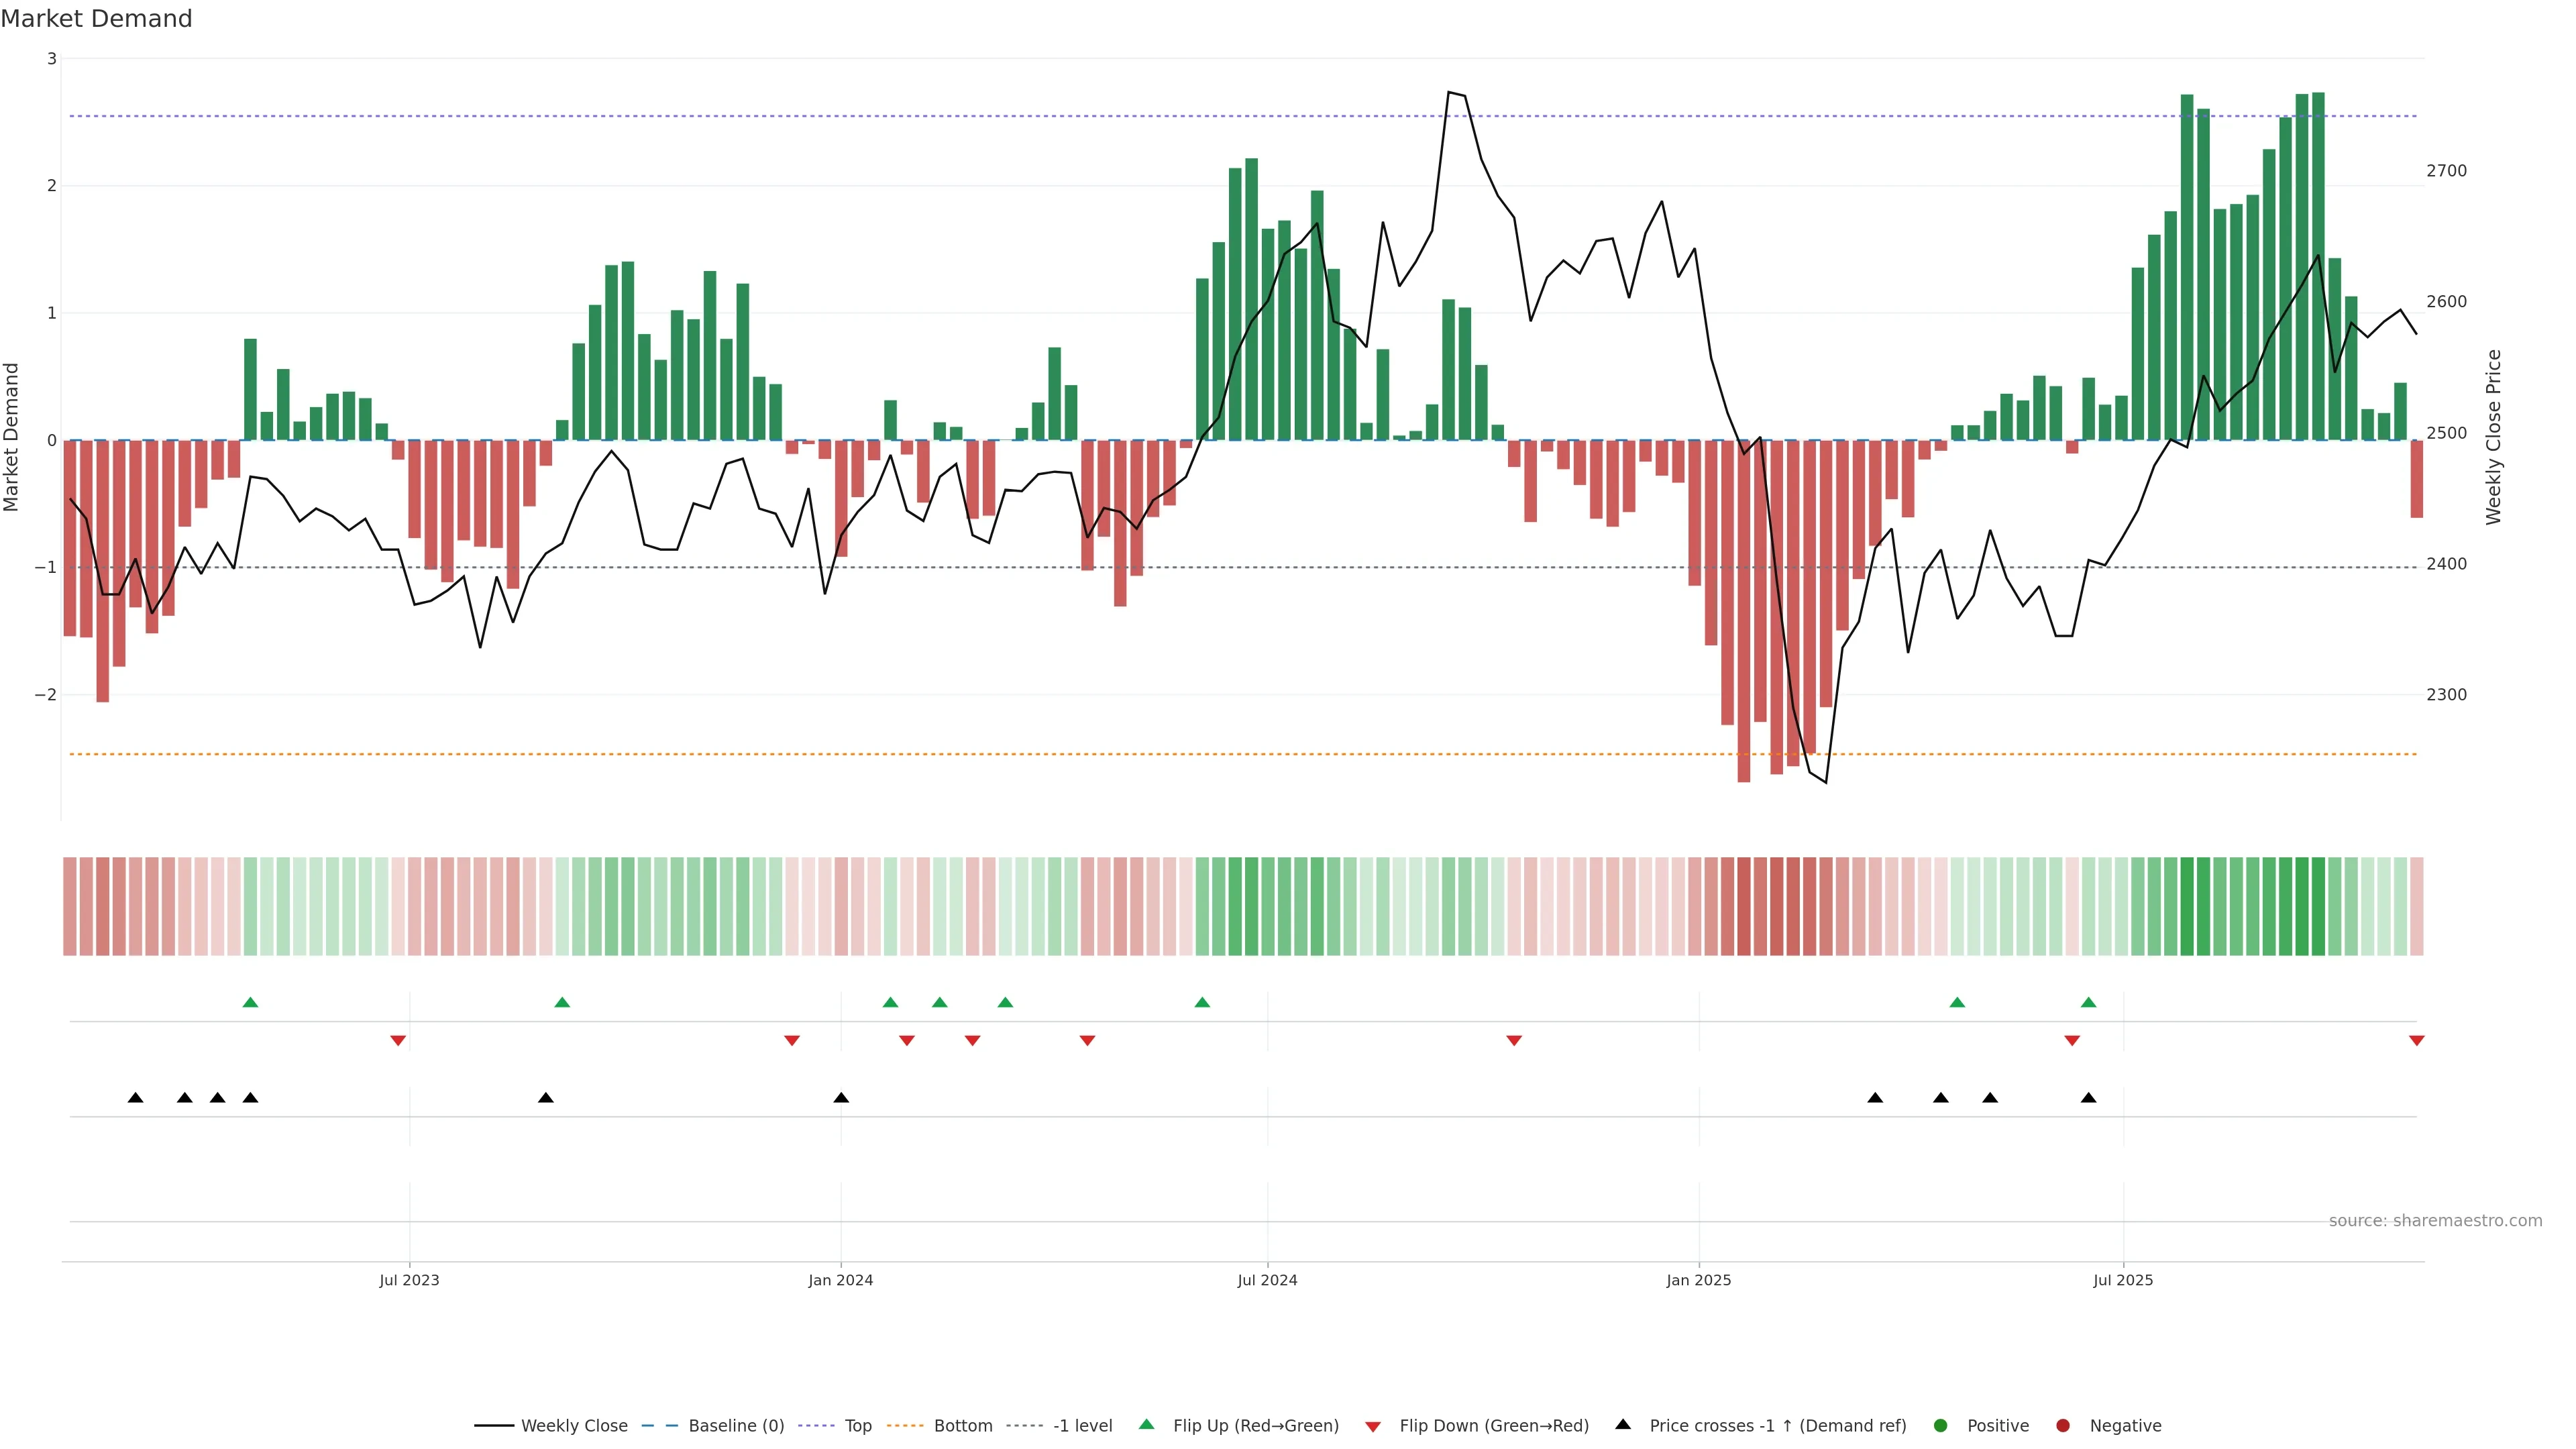Click the leftmost heatmap color strip cell
The height and width of the screenshot is (1449, 2576).
coord(70,906)
